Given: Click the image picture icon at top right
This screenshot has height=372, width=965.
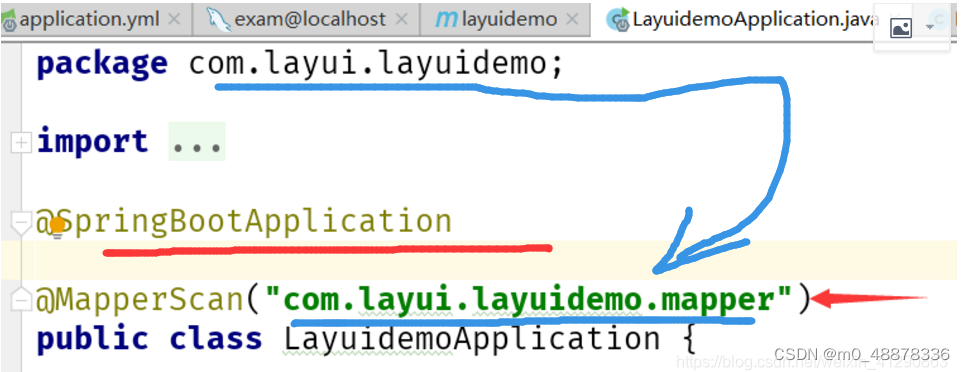Looking at the screenshot, I should pos(901,28).
